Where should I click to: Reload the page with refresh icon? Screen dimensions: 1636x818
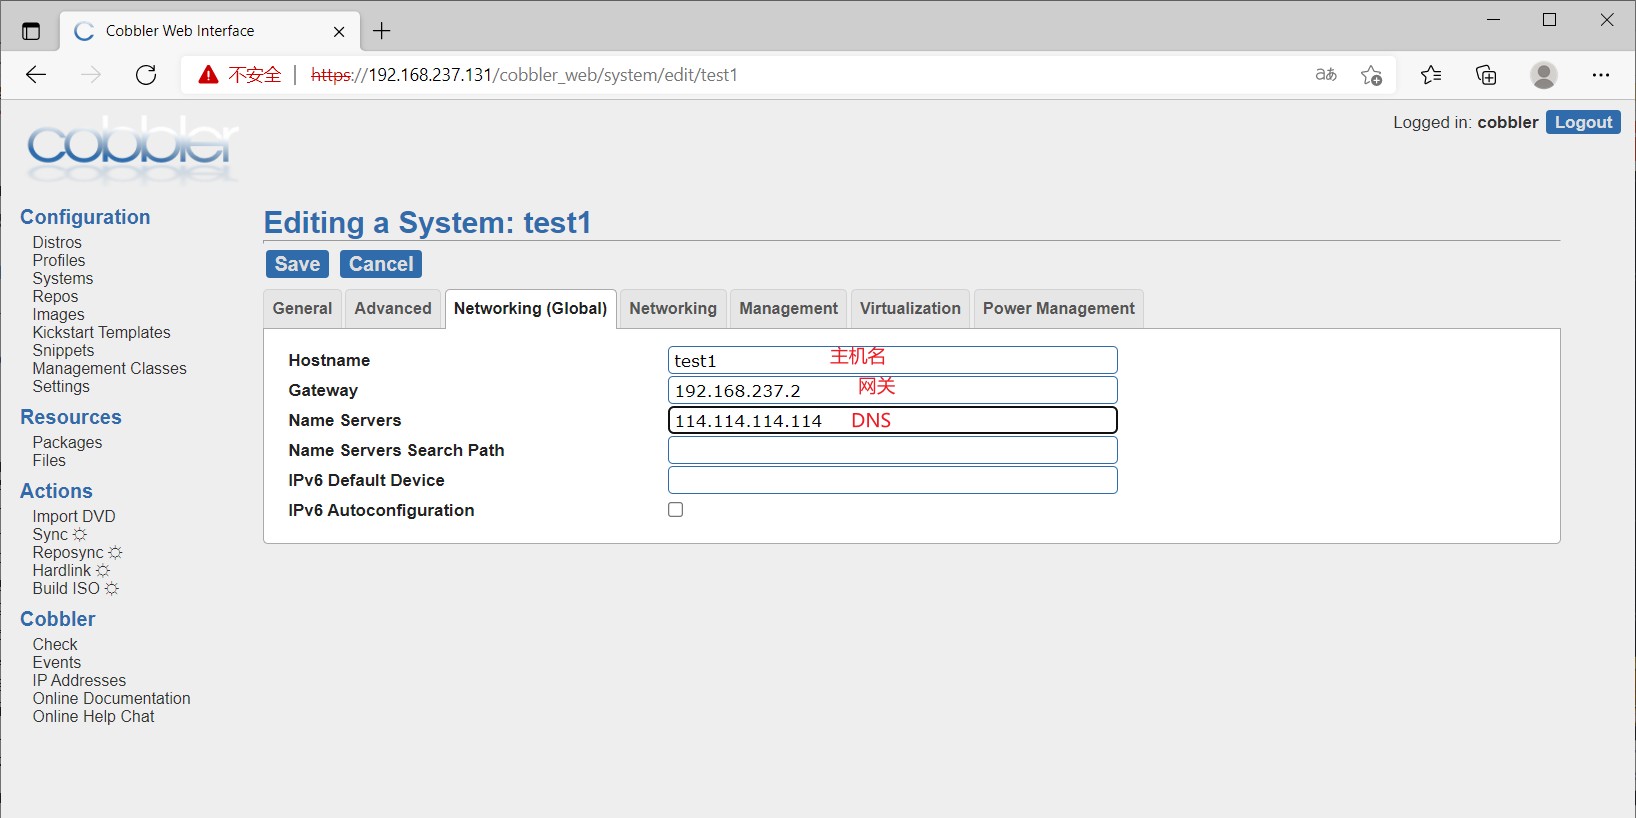coord(146,75)
